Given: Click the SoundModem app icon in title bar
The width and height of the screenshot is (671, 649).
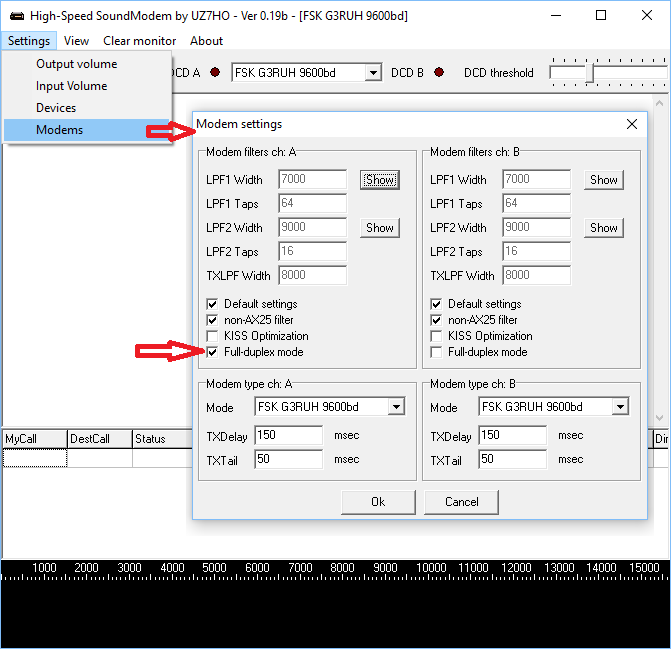Looking at the screenshot, I should point(16,16).
